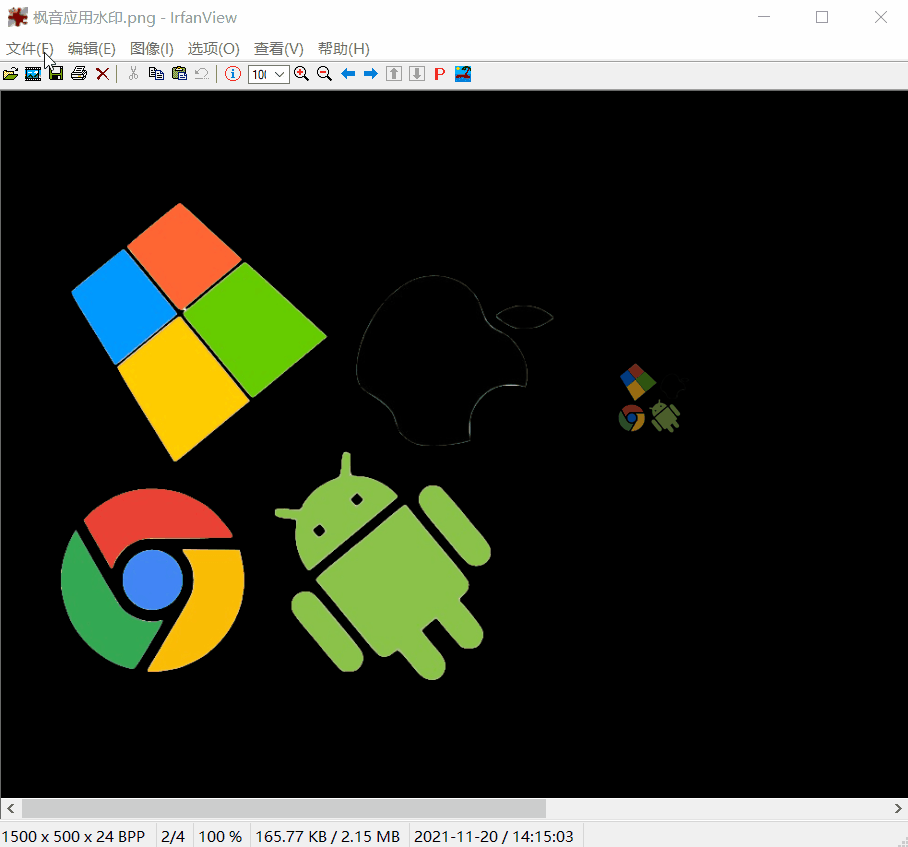Click the horizontal scrollbar thumb
The width and height of the screenshot is (908, 847).
284,808
